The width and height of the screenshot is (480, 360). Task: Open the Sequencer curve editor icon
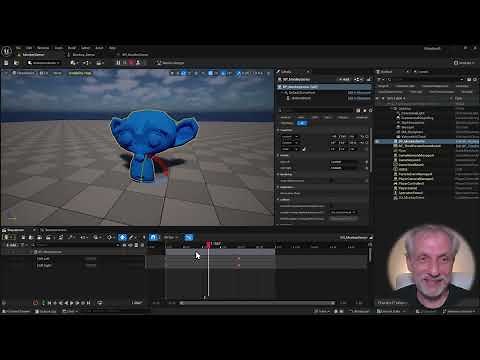tap(189, 237)
